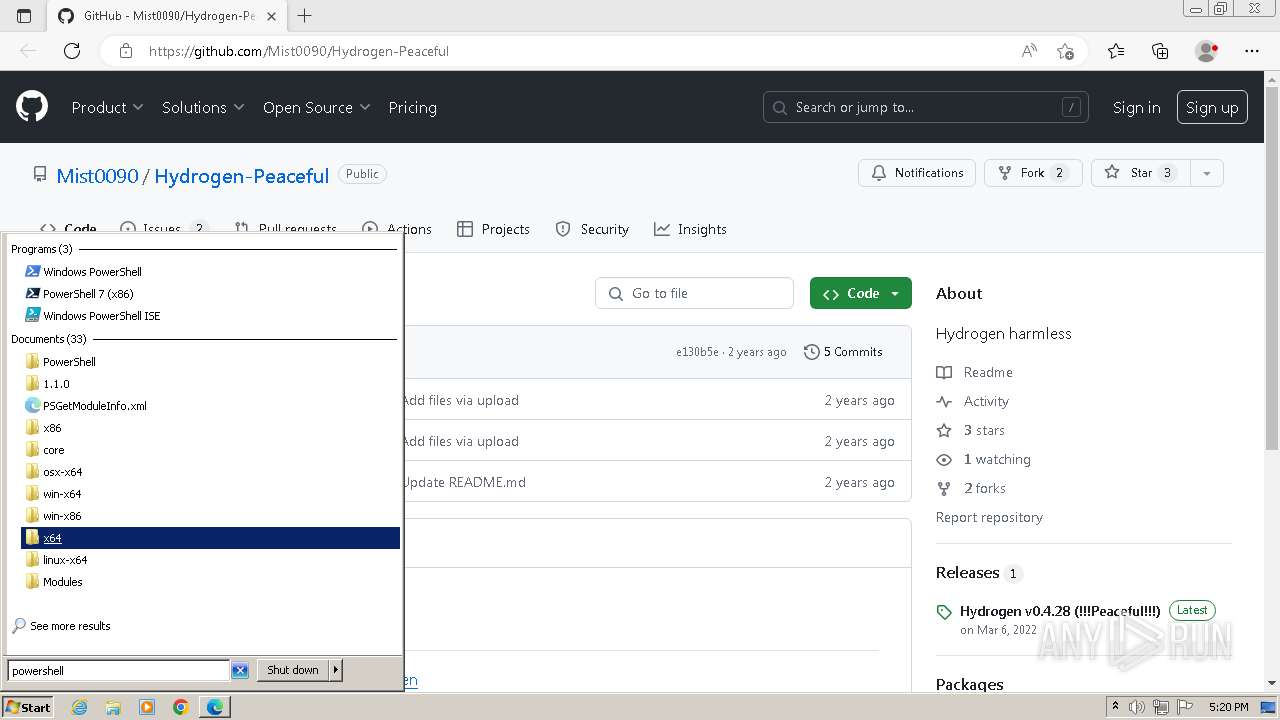The image size is (1280, 720).
Task: Open the Favorites list icon
Action: click(1116, 51)
